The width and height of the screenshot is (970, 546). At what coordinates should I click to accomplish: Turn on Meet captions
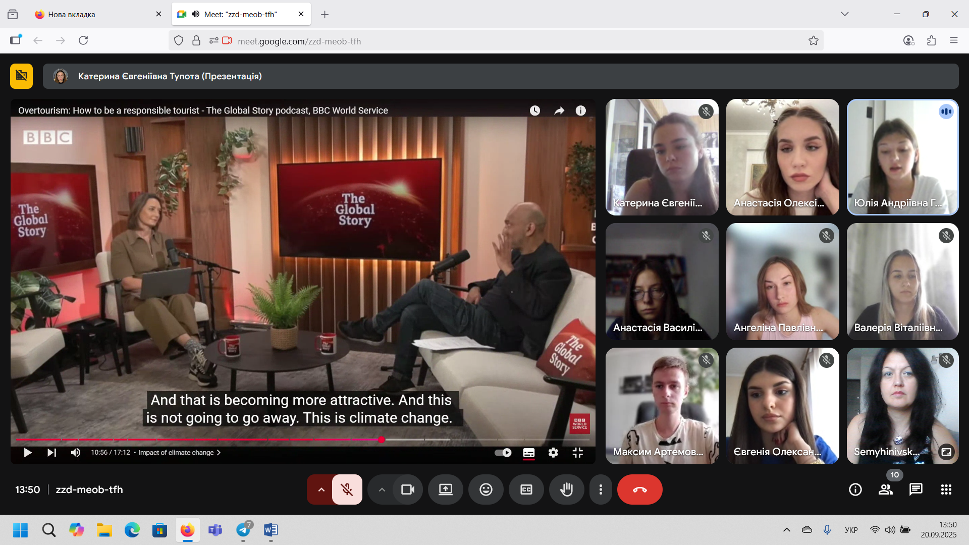(x=526, y=489)
